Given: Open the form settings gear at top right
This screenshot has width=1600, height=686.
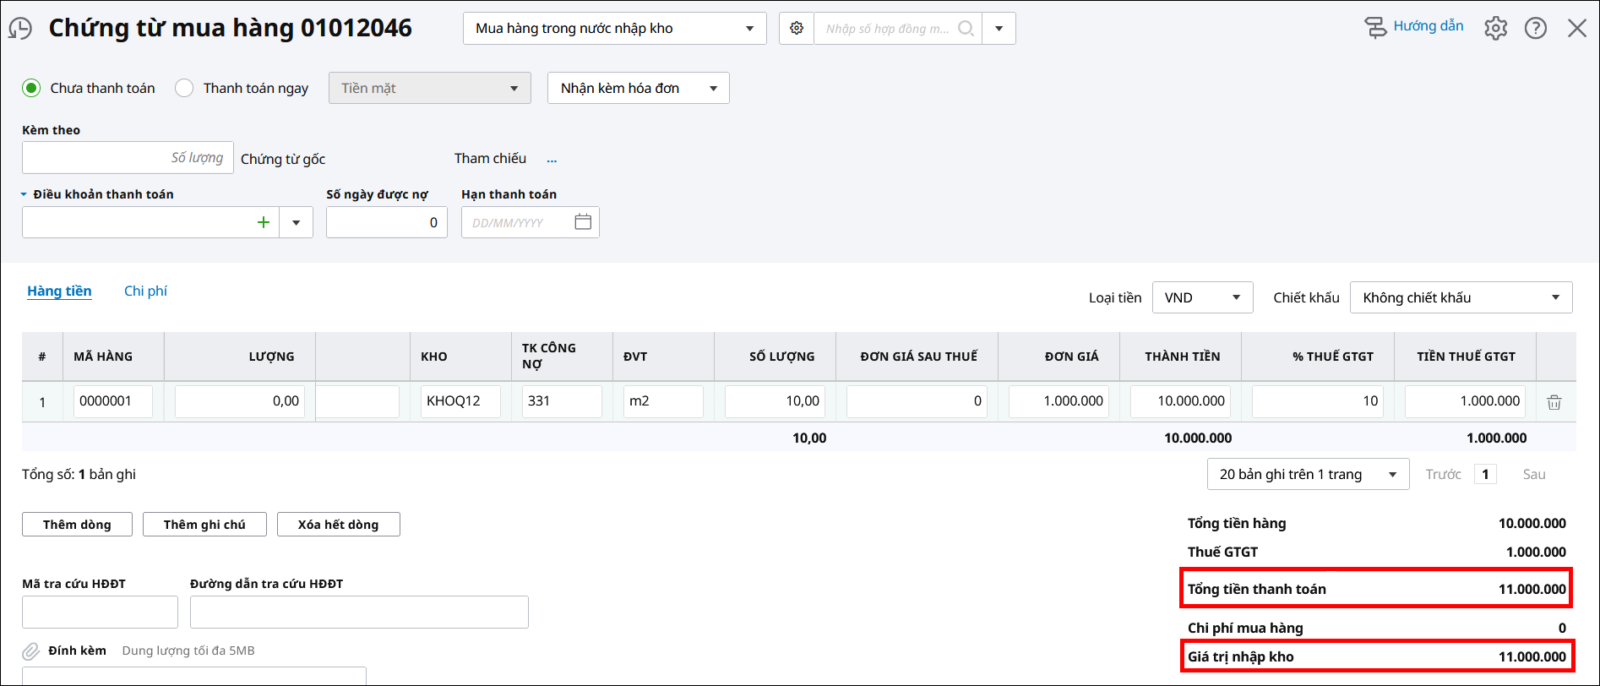Looking at the screenshot, I should 1495,28.
